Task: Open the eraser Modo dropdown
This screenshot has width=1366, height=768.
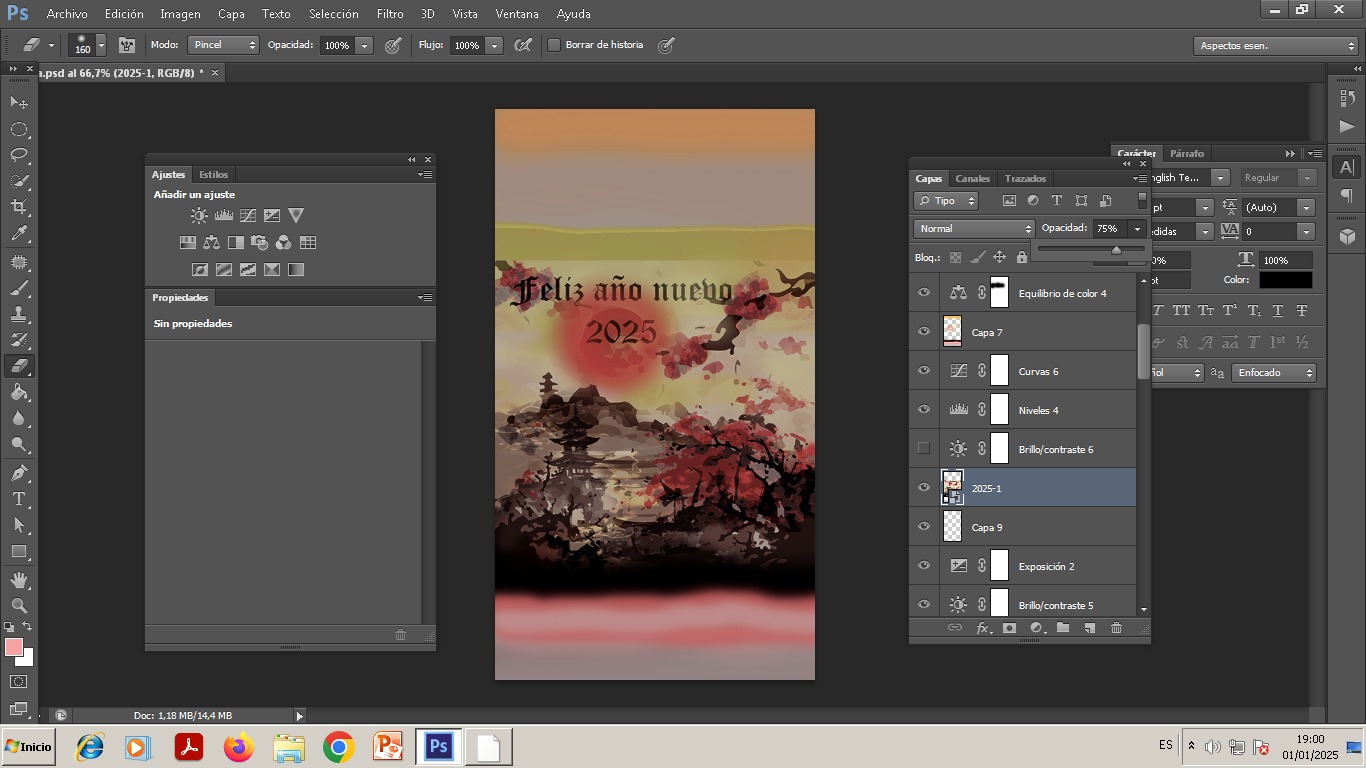Action: click(223, 45)
